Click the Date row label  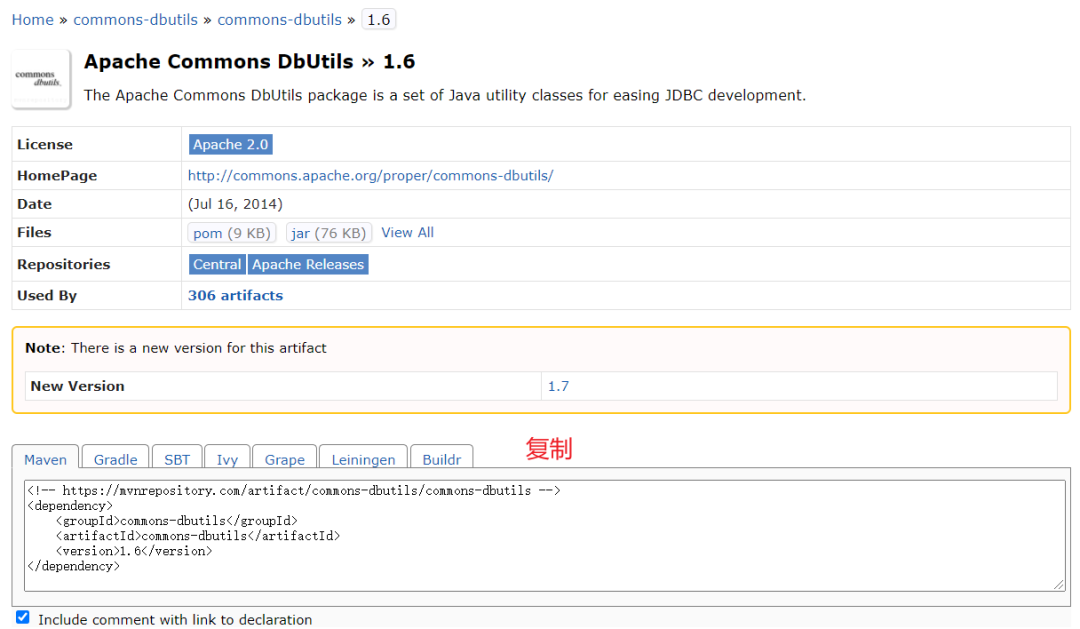click(x=34, y=205)
